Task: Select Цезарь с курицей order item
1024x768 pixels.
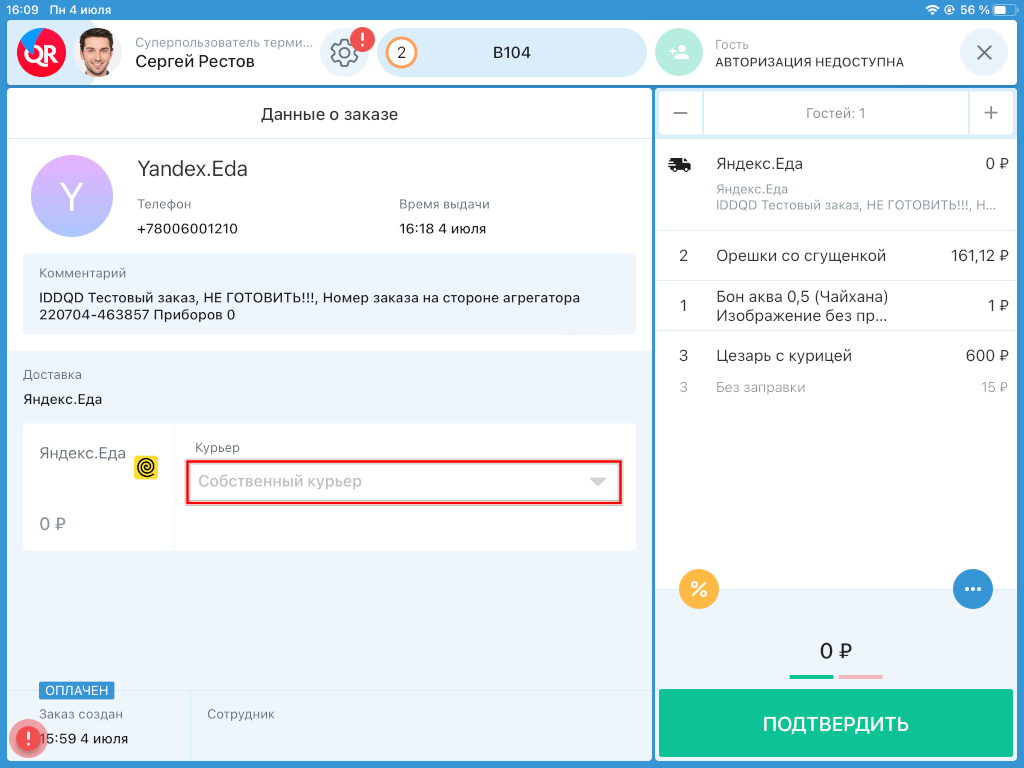Action: pyautogui.click(x=835, y=356)
